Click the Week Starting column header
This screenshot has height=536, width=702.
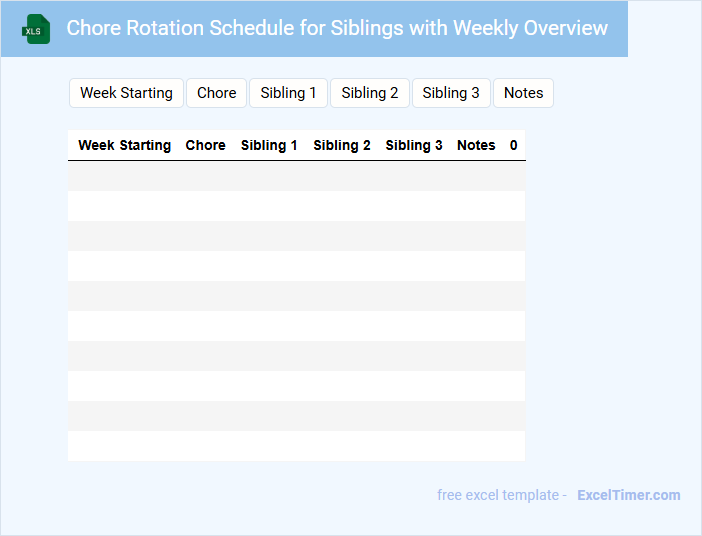coord(124,145)
